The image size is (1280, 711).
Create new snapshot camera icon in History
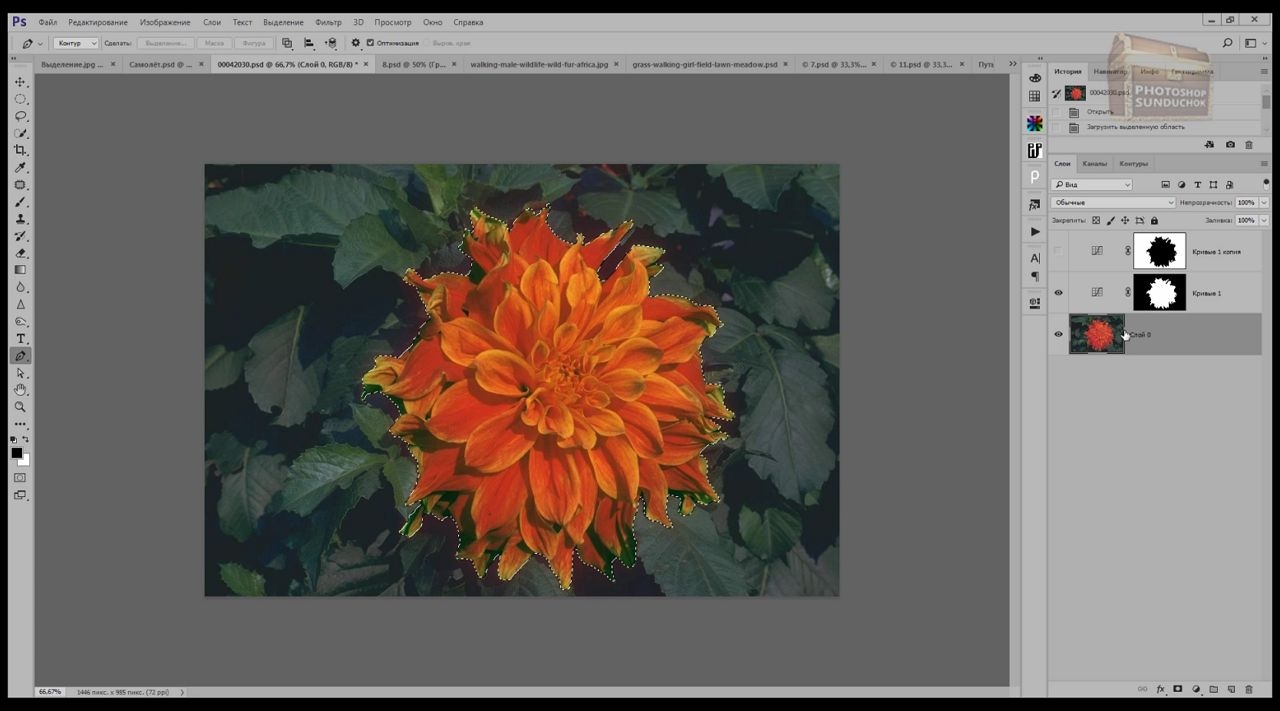1230,145
